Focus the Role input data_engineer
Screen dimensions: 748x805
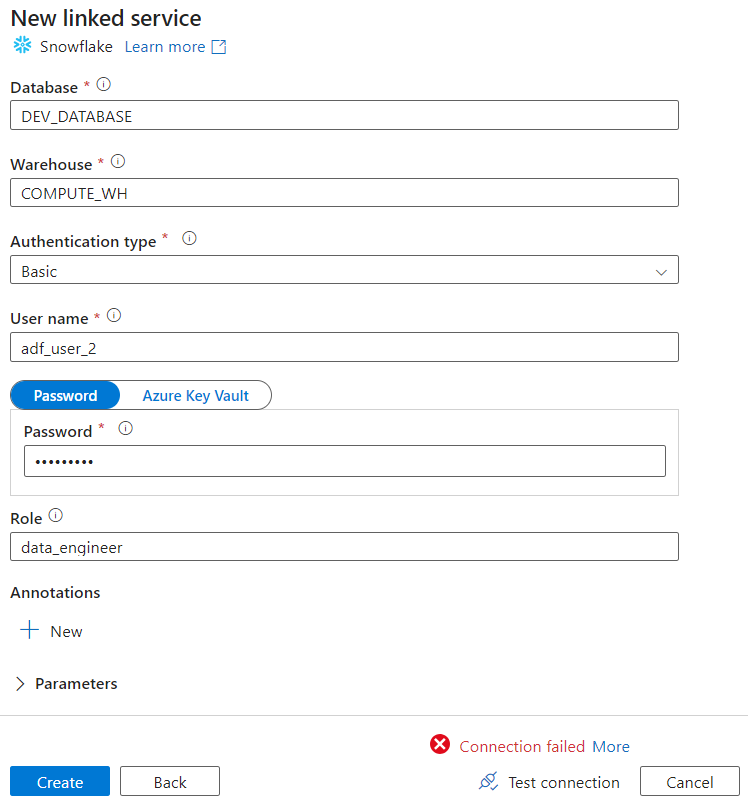coord(344,547)
